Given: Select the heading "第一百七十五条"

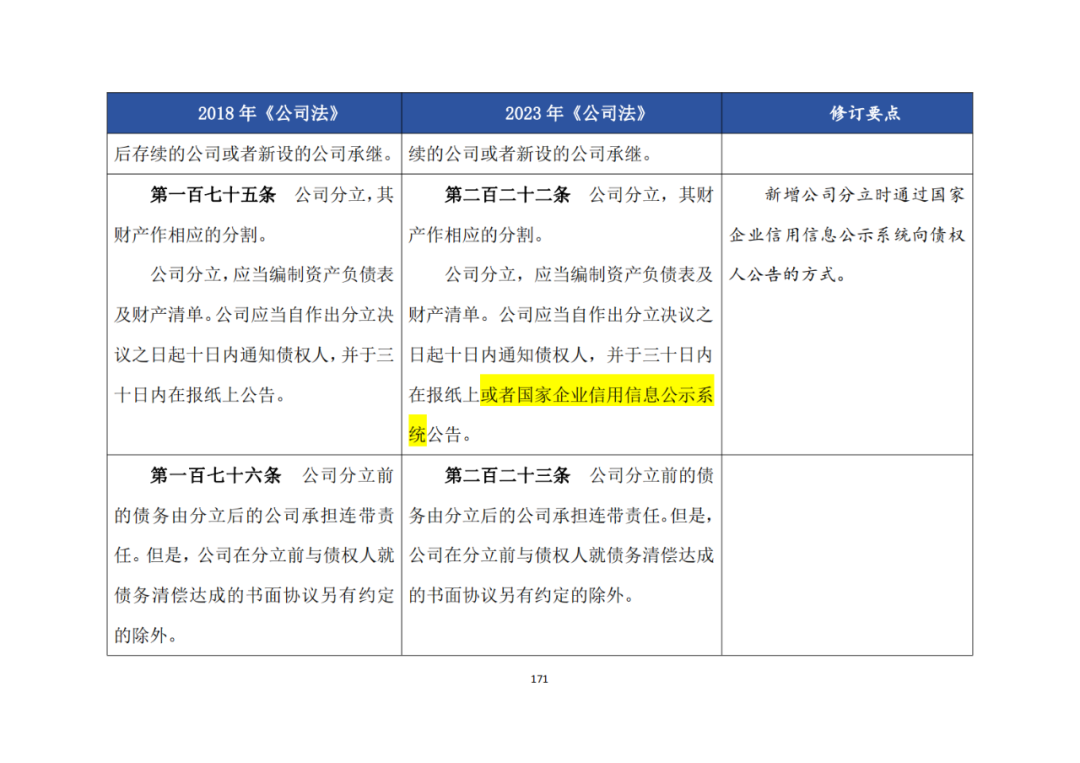Looking at the screenshot, I should [213, 195].
